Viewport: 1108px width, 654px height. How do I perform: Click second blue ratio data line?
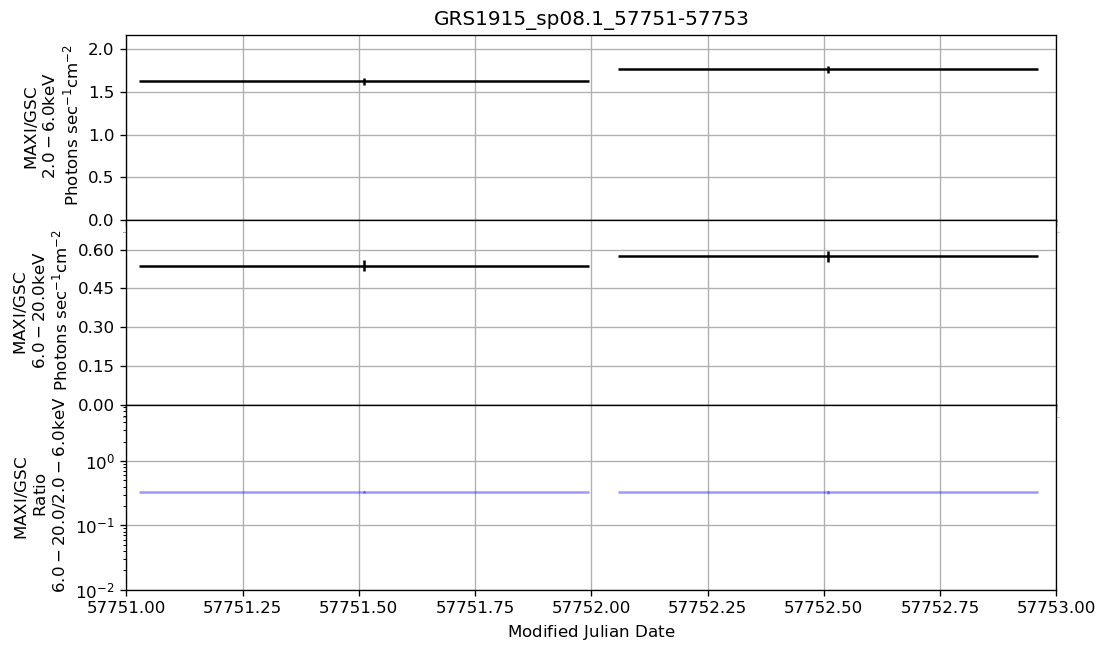click(x=828, y=492)
